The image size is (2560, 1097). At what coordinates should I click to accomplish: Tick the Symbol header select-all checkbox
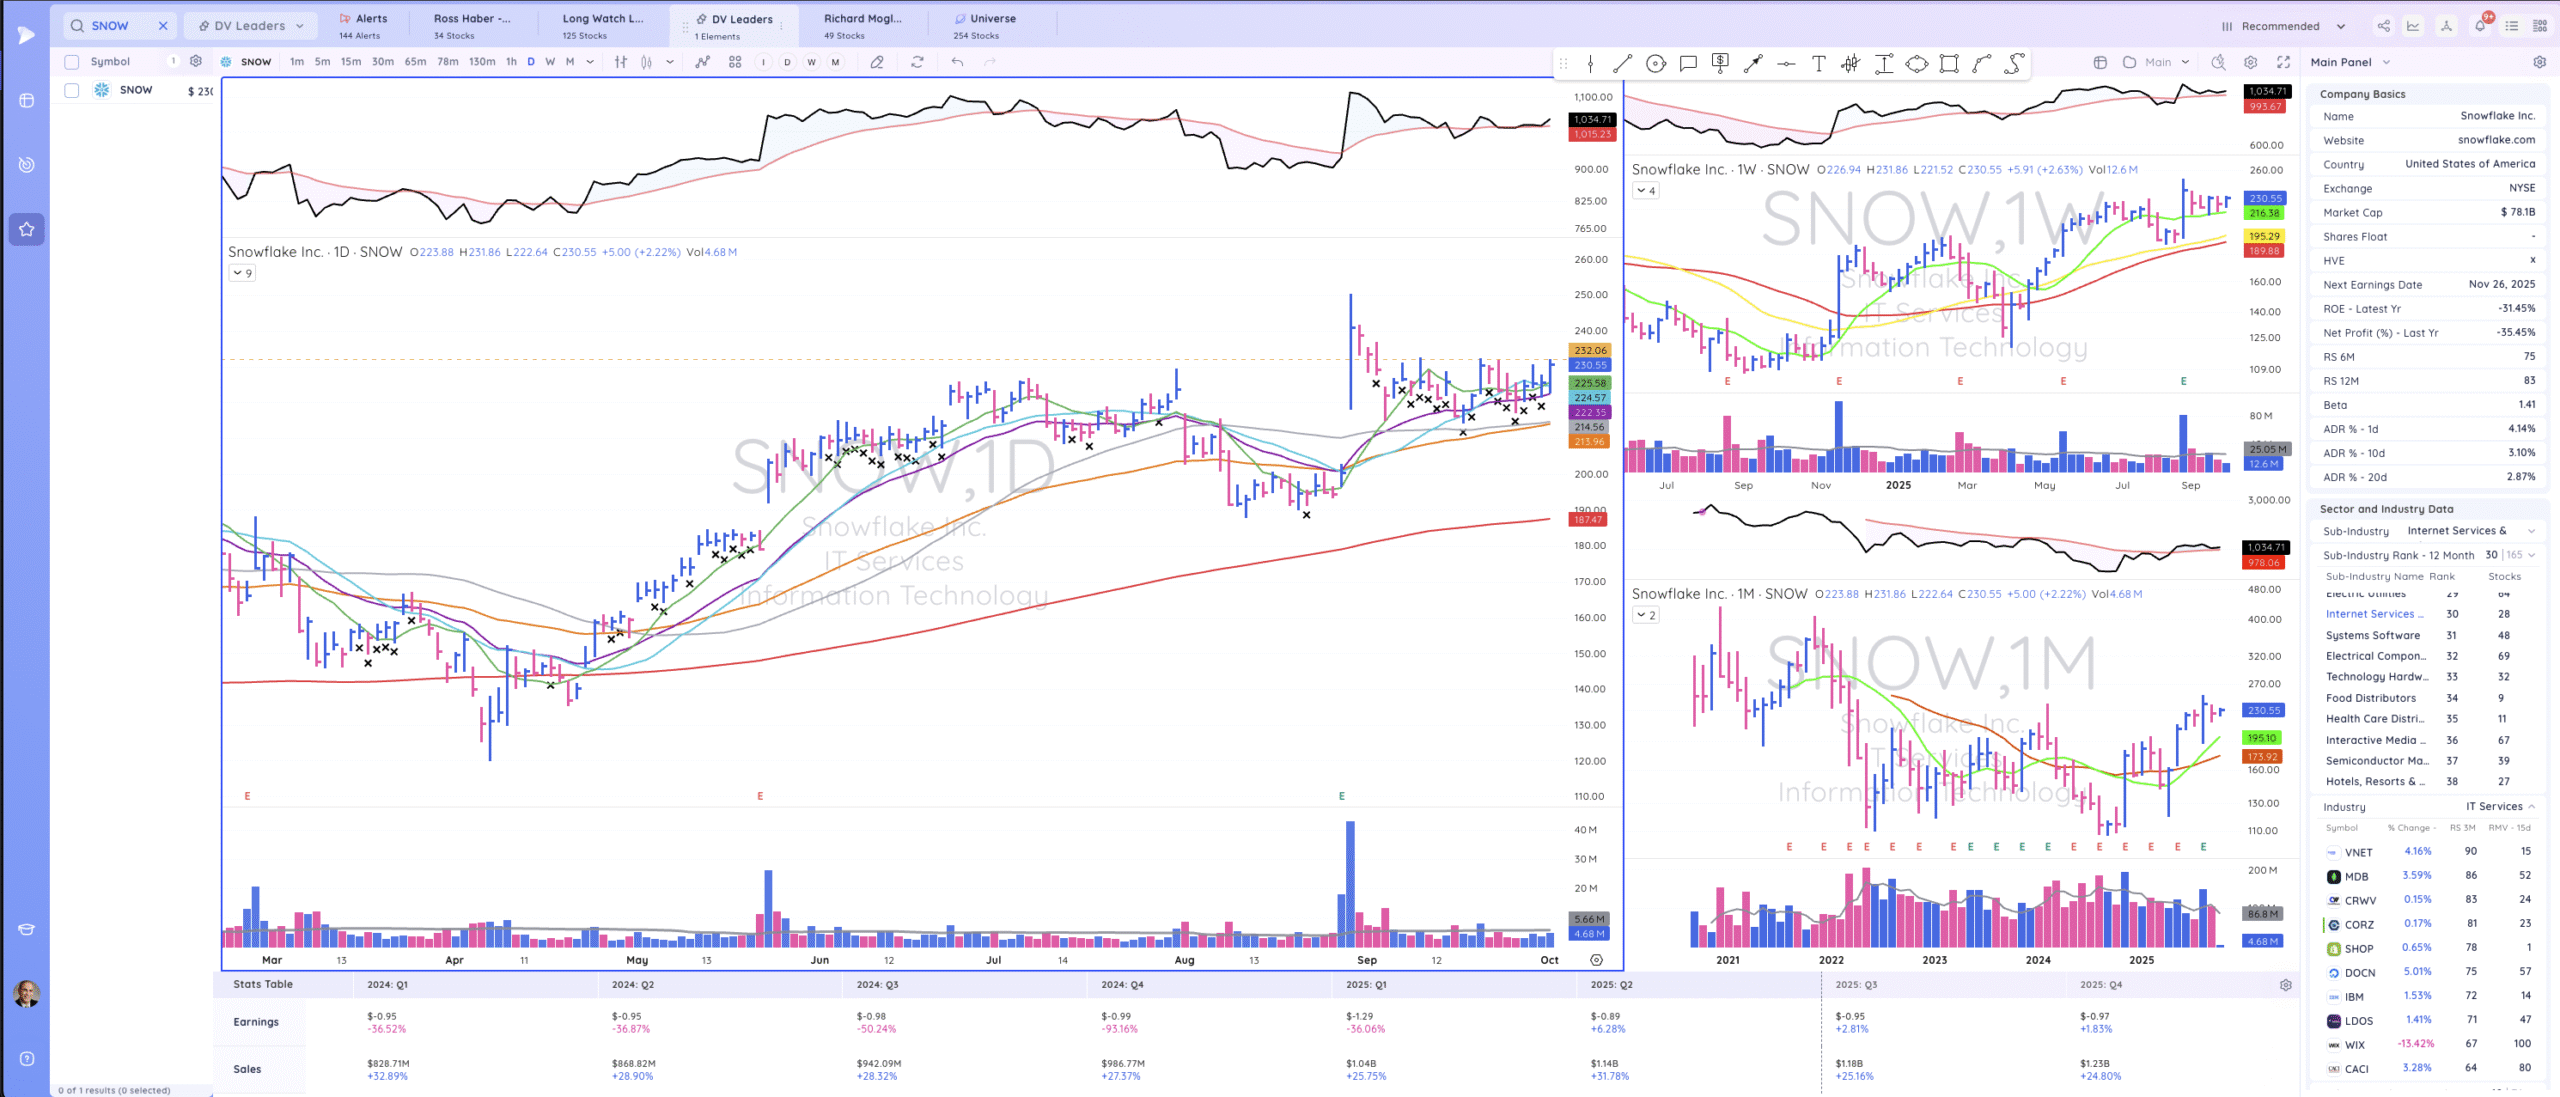pos(72,62)
